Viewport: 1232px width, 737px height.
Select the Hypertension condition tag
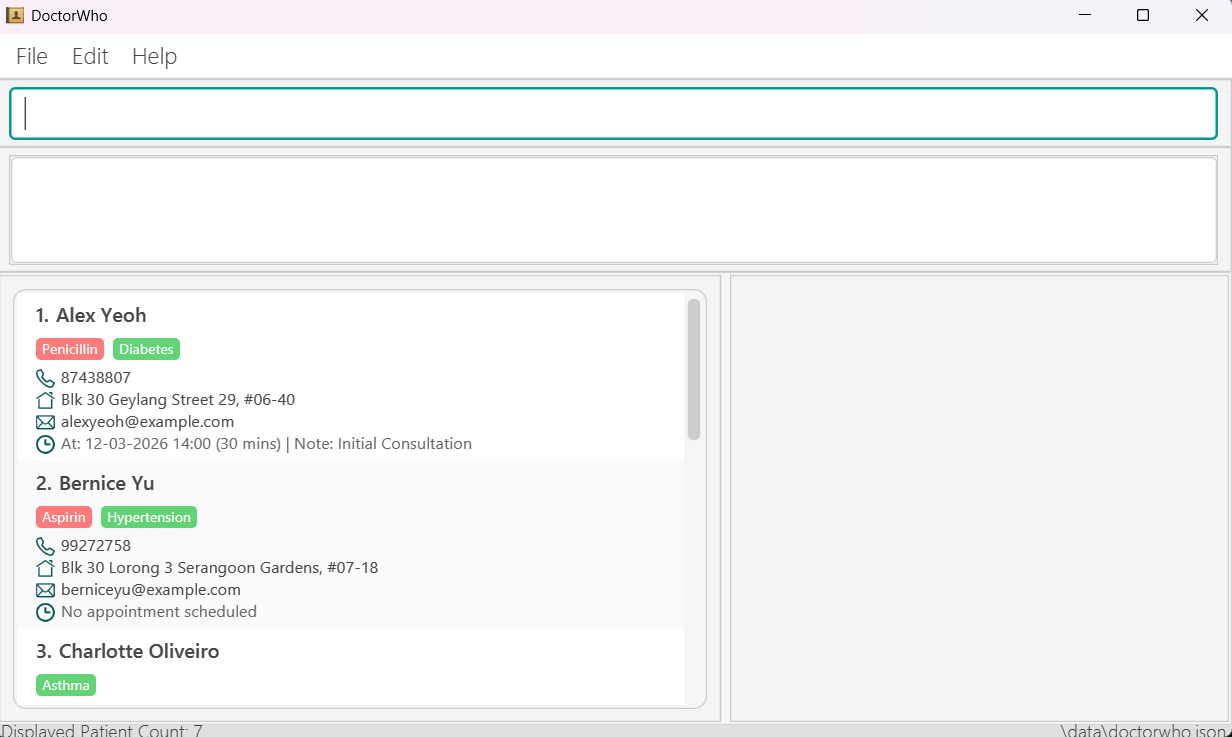(149, 517)
